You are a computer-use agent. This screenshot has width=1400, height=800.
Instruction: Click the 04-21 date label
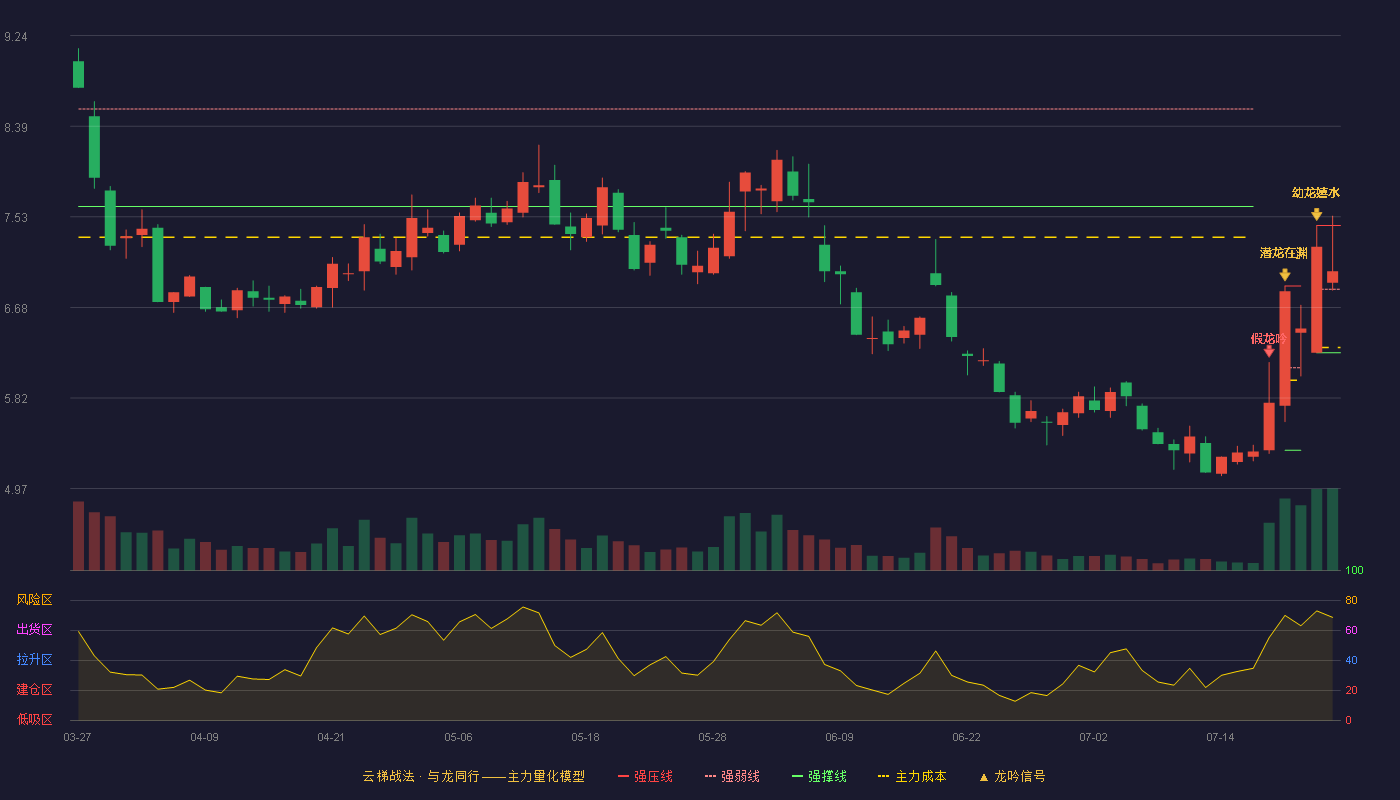pos(331,737)
